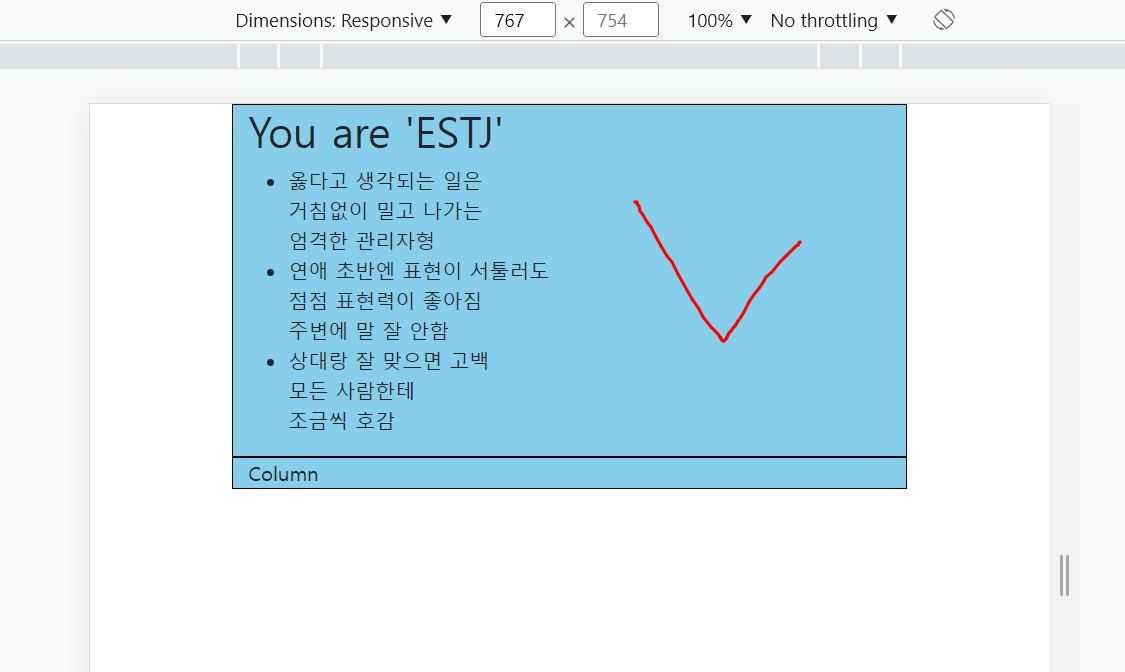
Task: Select the bullet line starting 옳다고 생각되는
Action: (x=384, y=181)
